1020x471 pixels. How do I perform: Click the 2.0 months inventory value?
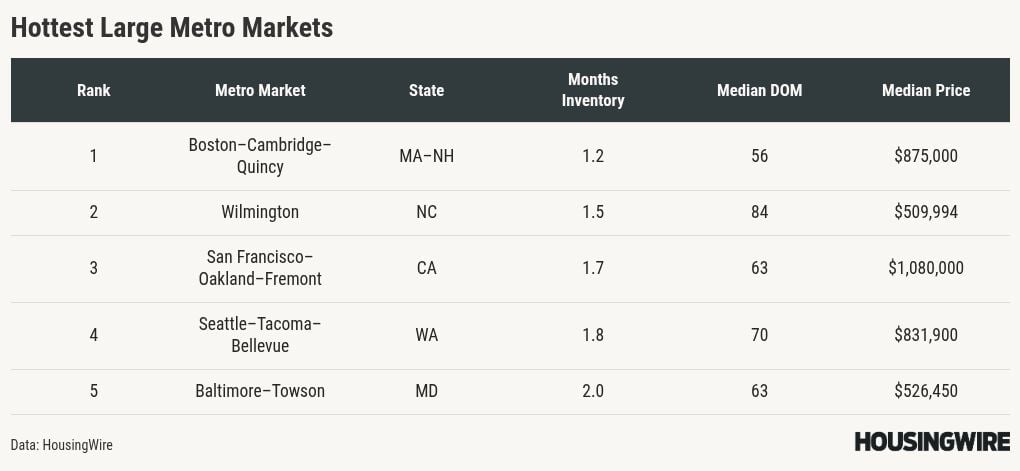pyautogui.click(x=593, y=391)
